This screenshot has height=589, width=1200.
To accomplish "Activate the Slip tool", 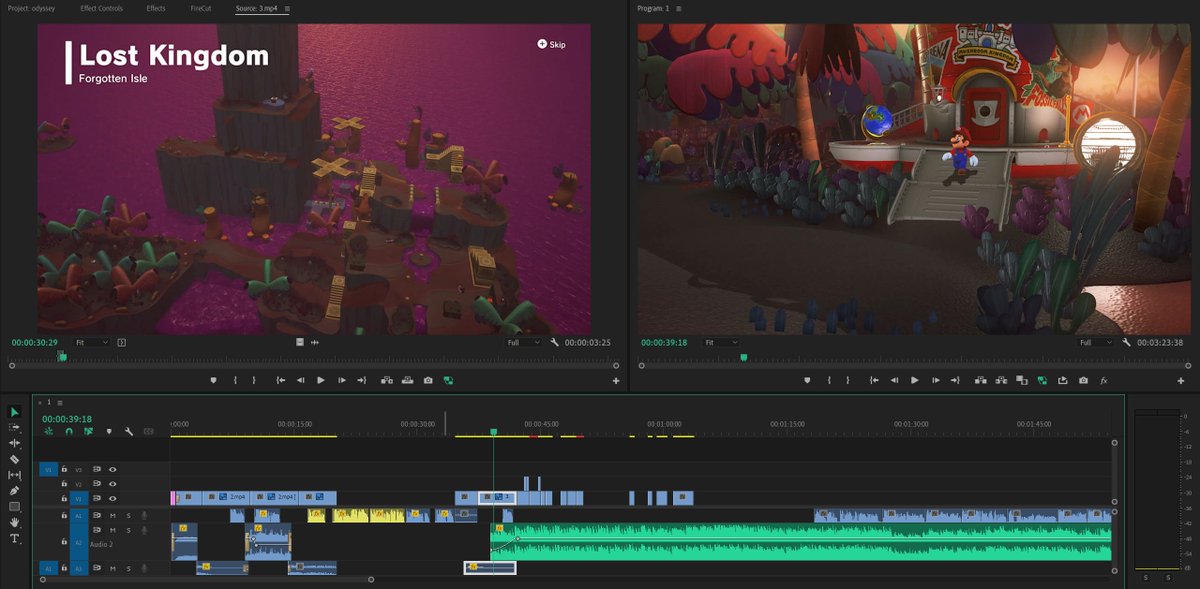I will (15, 475).
